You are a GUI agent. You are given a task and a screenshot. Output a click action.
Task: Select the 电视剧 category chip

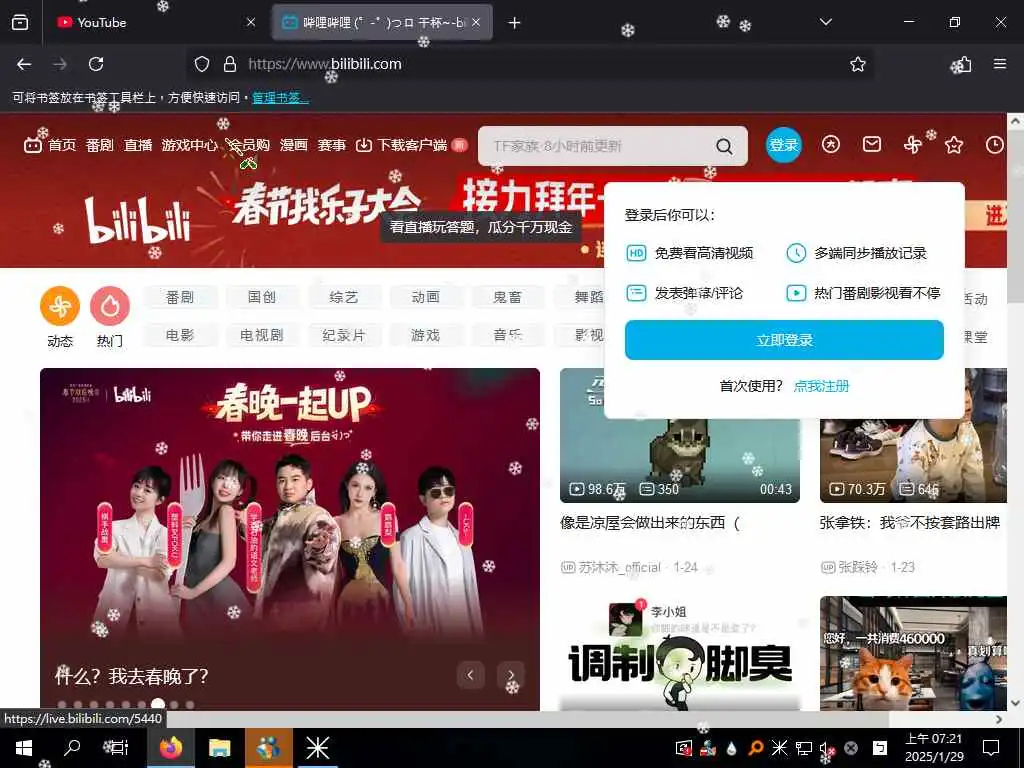tap(262, 335)
